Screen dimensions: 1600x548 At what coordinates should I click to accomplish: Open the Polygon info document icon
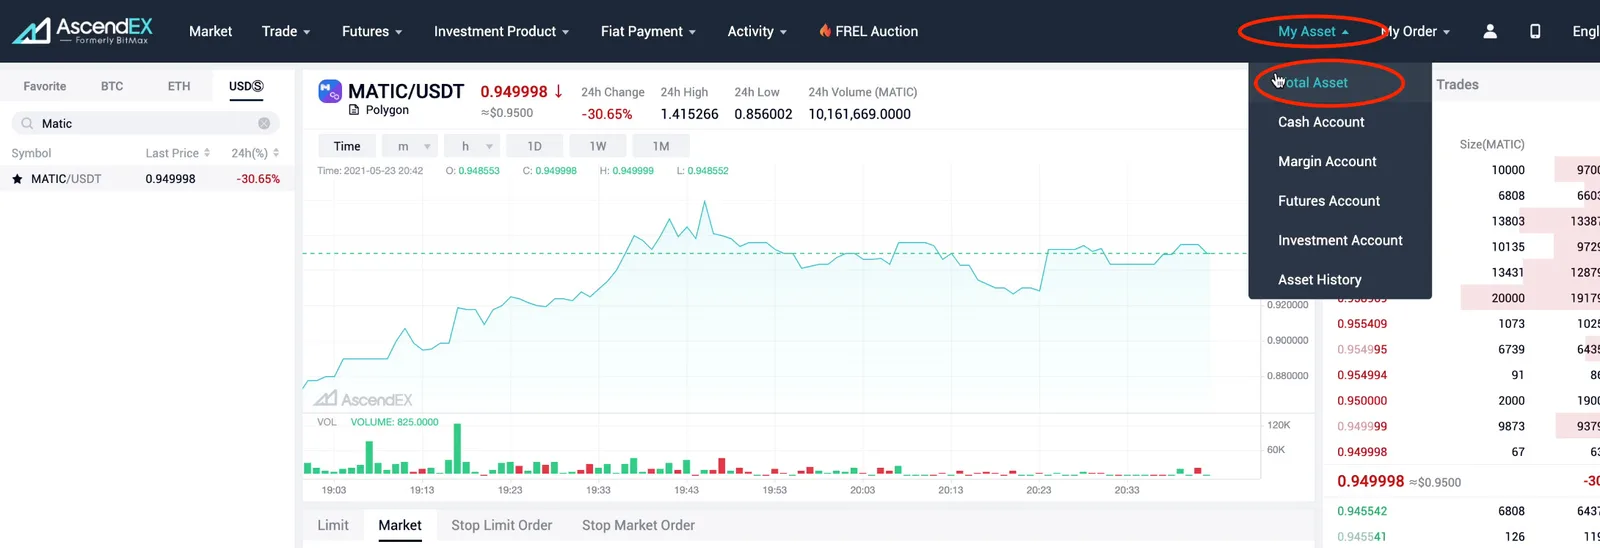(354, 110)
